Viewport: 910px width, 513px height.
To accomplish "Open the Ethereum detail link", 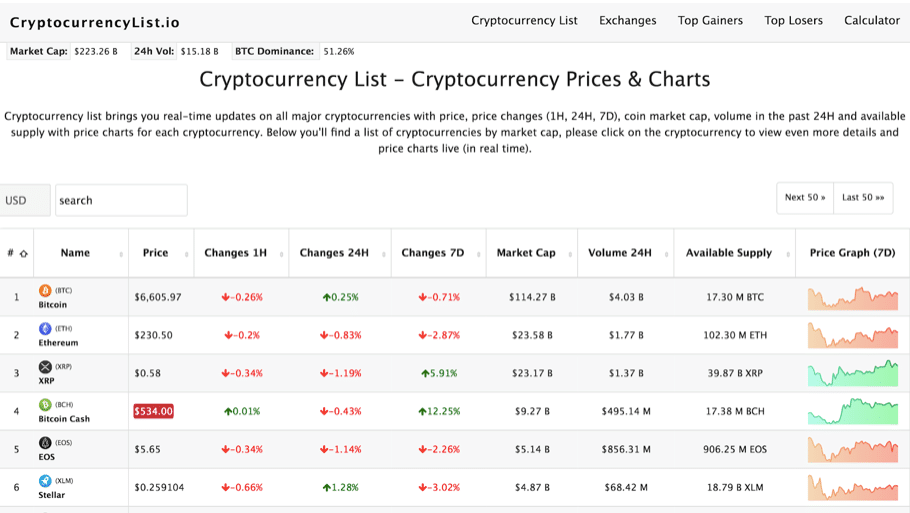I will 58,343.
